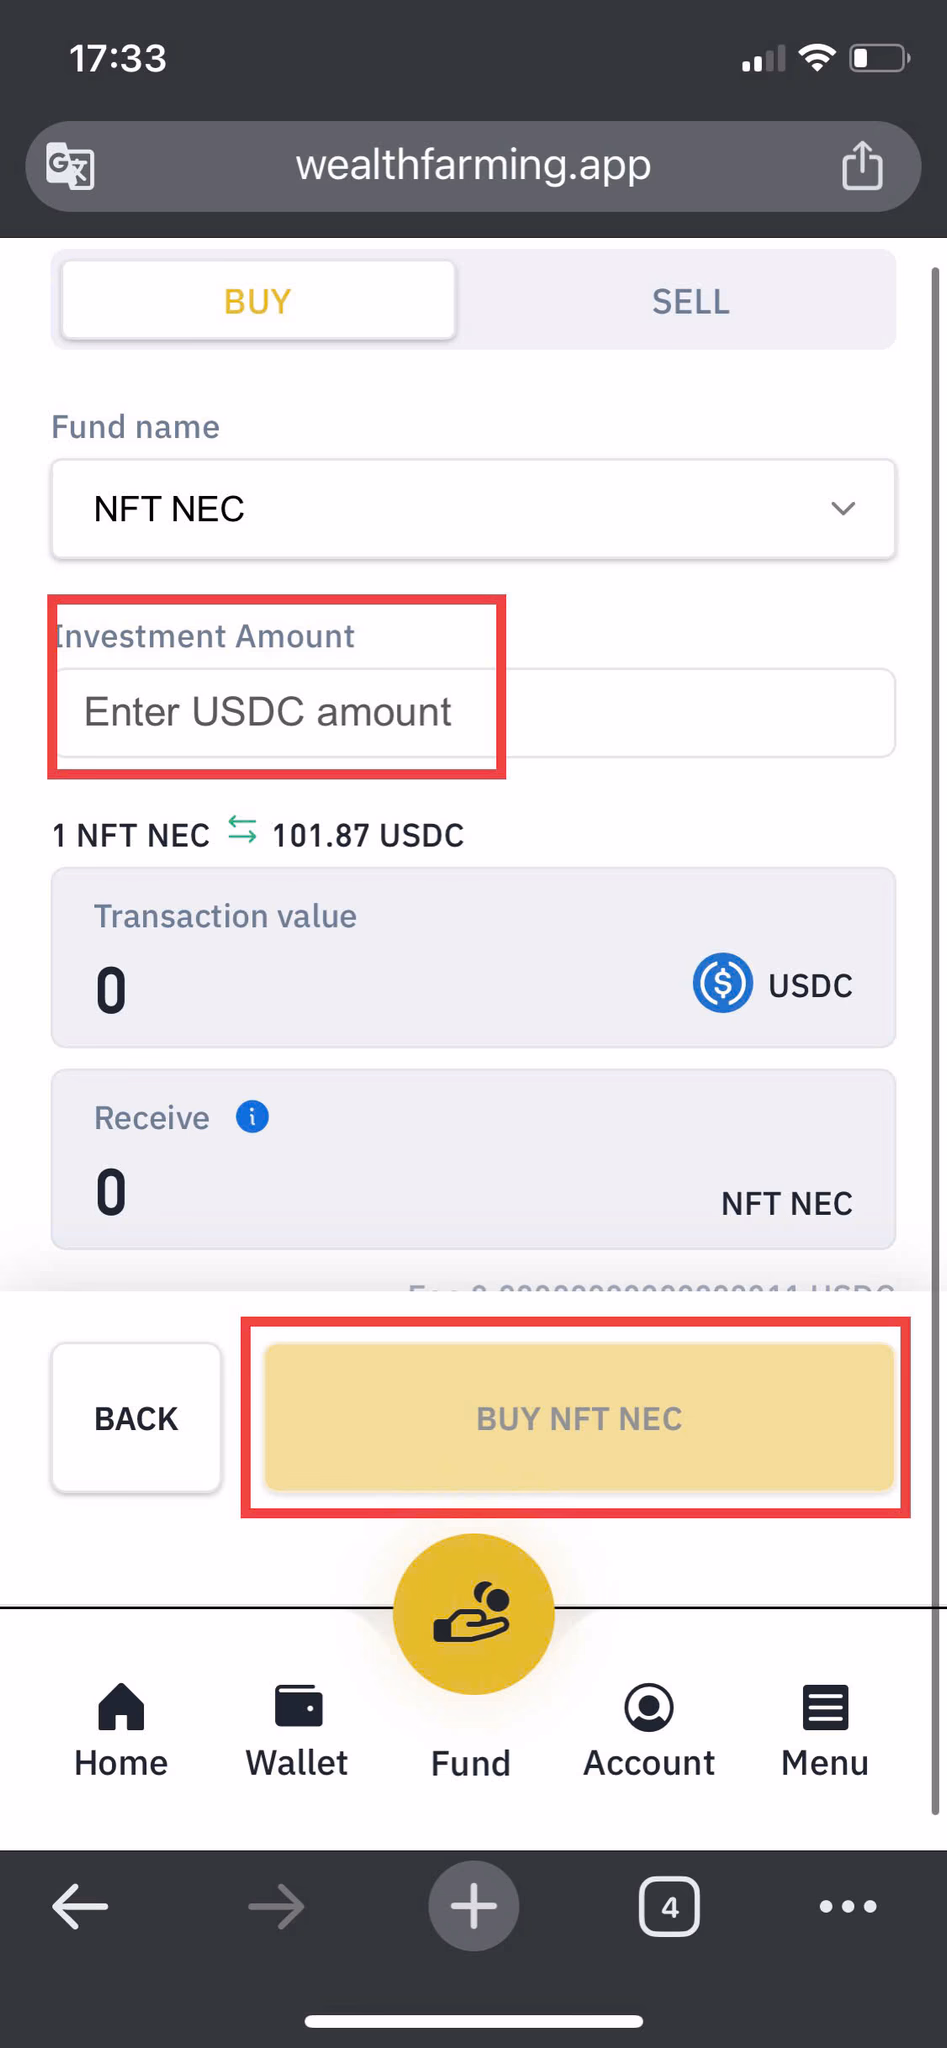Click the Enter USDC amount field
Viewport: 947px width, 2048px height.
473,712
